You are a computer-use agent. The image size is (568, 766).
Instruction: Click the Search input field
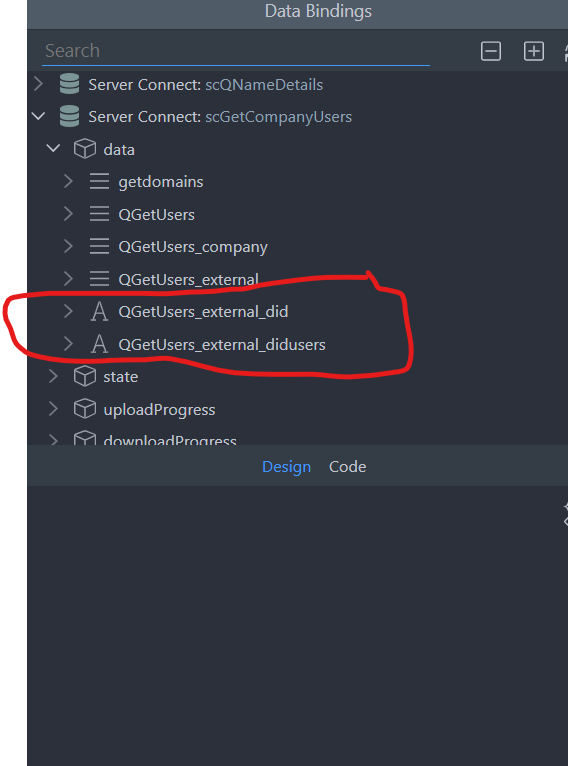236,51
